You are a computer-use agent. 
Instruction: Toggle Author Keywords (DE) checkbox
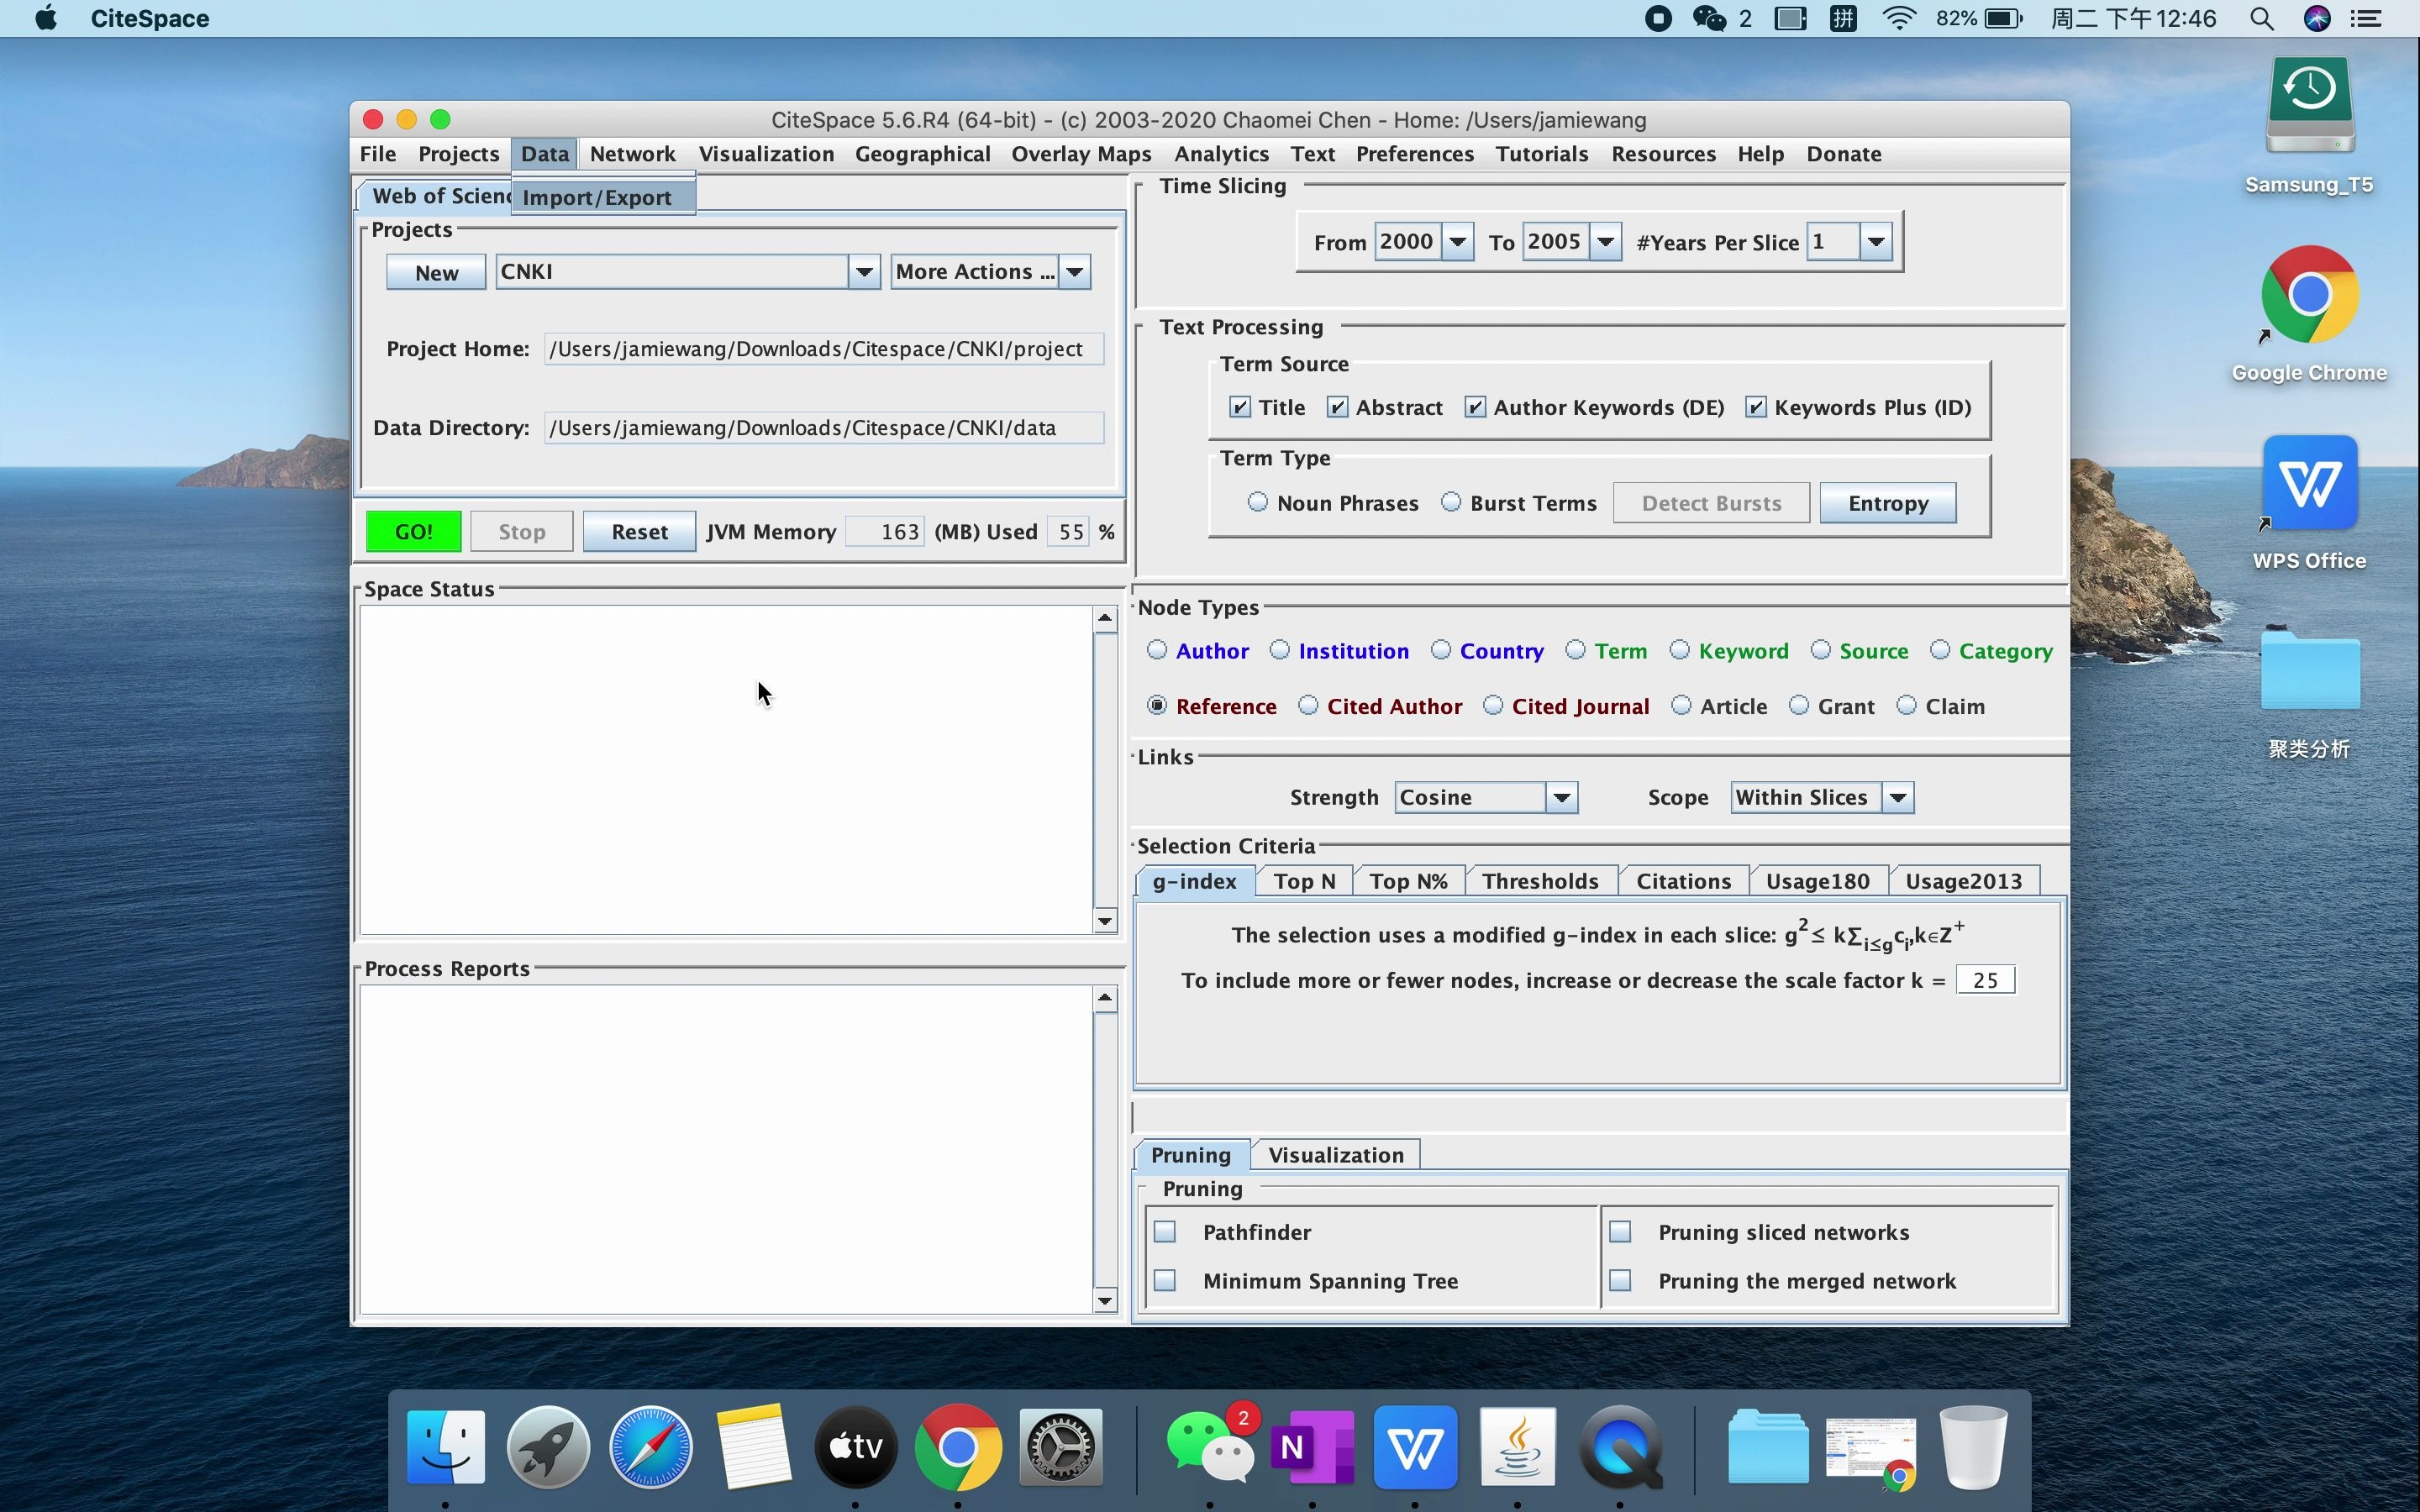(1475, 407)
